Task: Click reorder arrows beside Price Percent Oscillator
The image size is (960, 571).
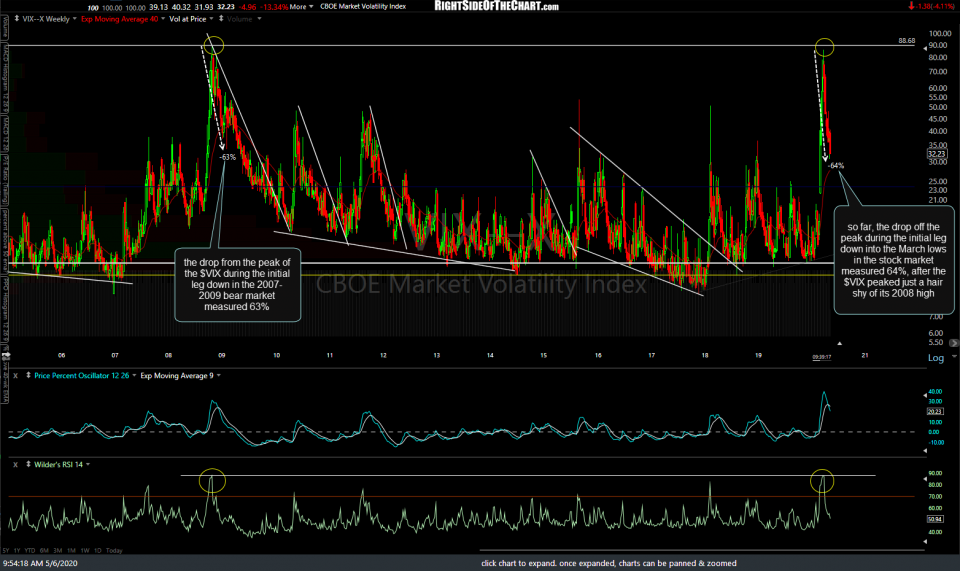Action: [x=28, y=376]
